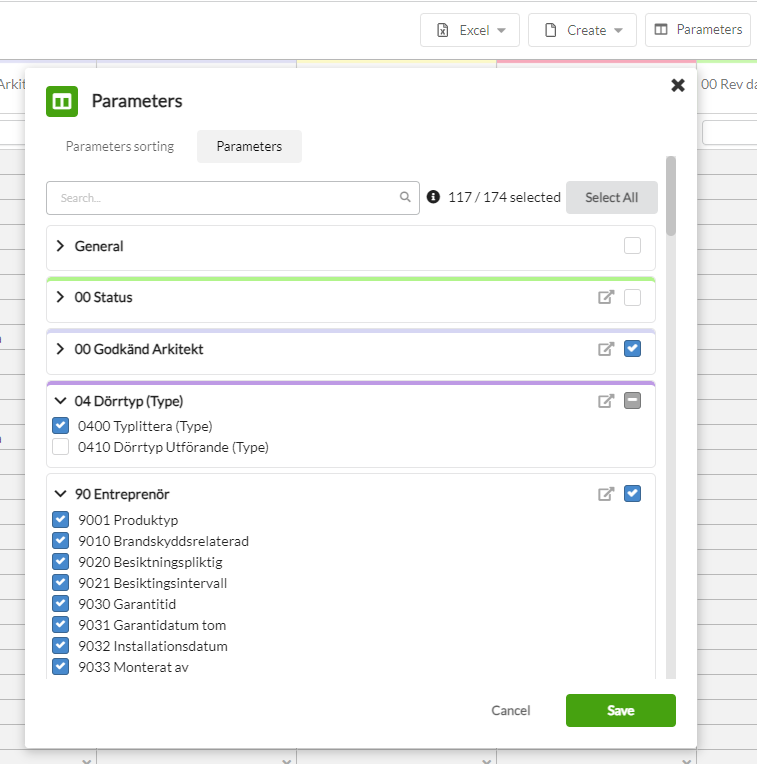Close the Parameters dialog with X
The height and width of the screenshot is (764, 757).
(x=678, y=85)
